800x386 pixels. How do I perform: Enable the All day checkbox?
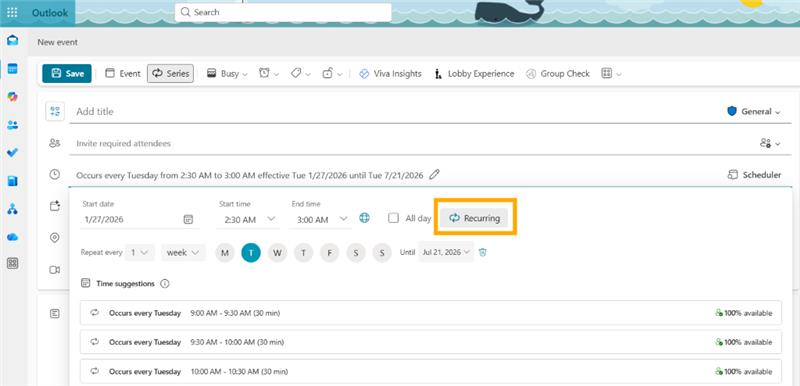pos(393,218)
